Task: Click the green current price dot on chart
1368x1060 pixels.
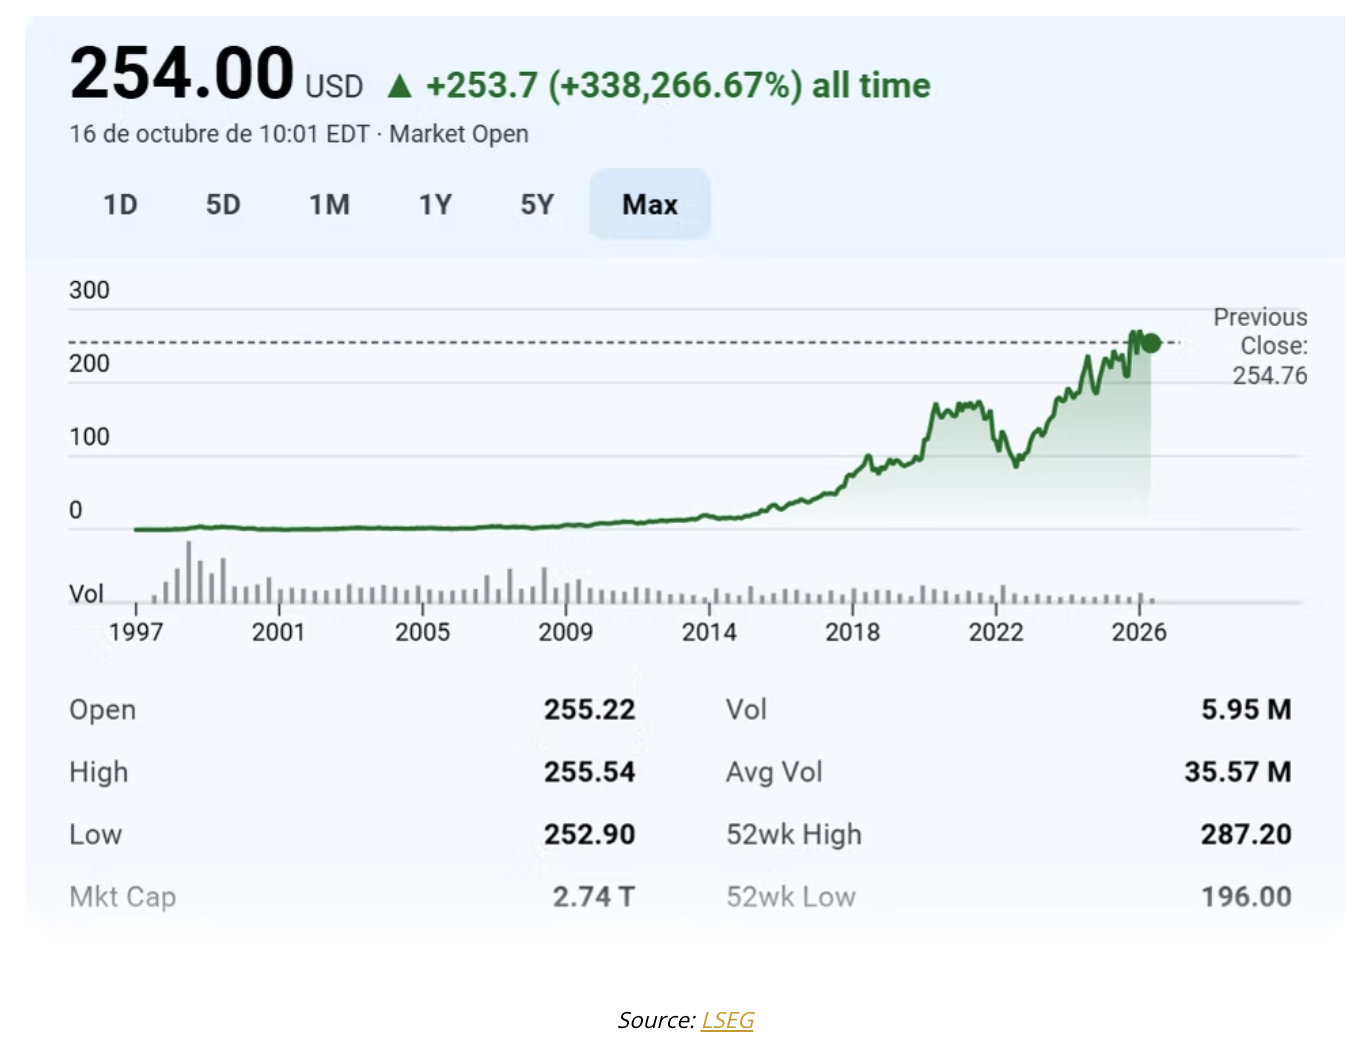Action: click(1151, 343)
